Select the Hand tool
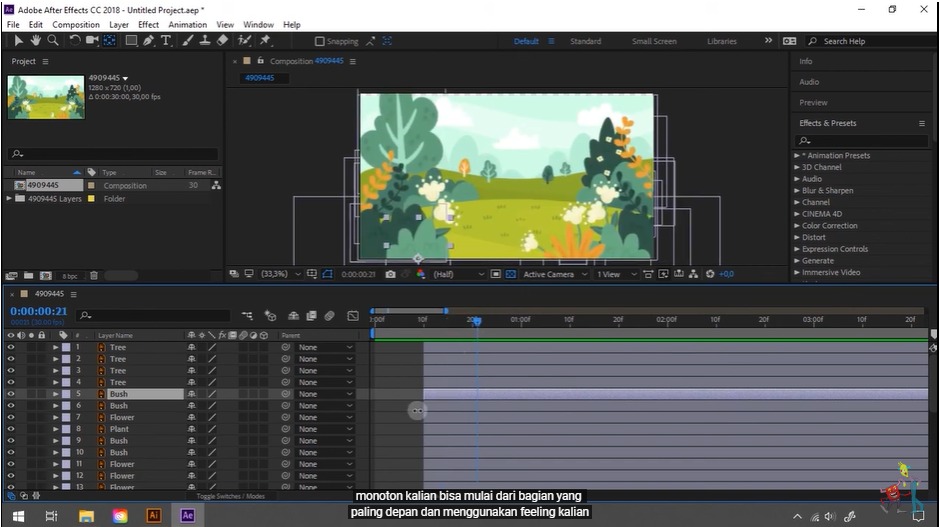This screenshot has height=527, width=940. [x=36, y=41]
